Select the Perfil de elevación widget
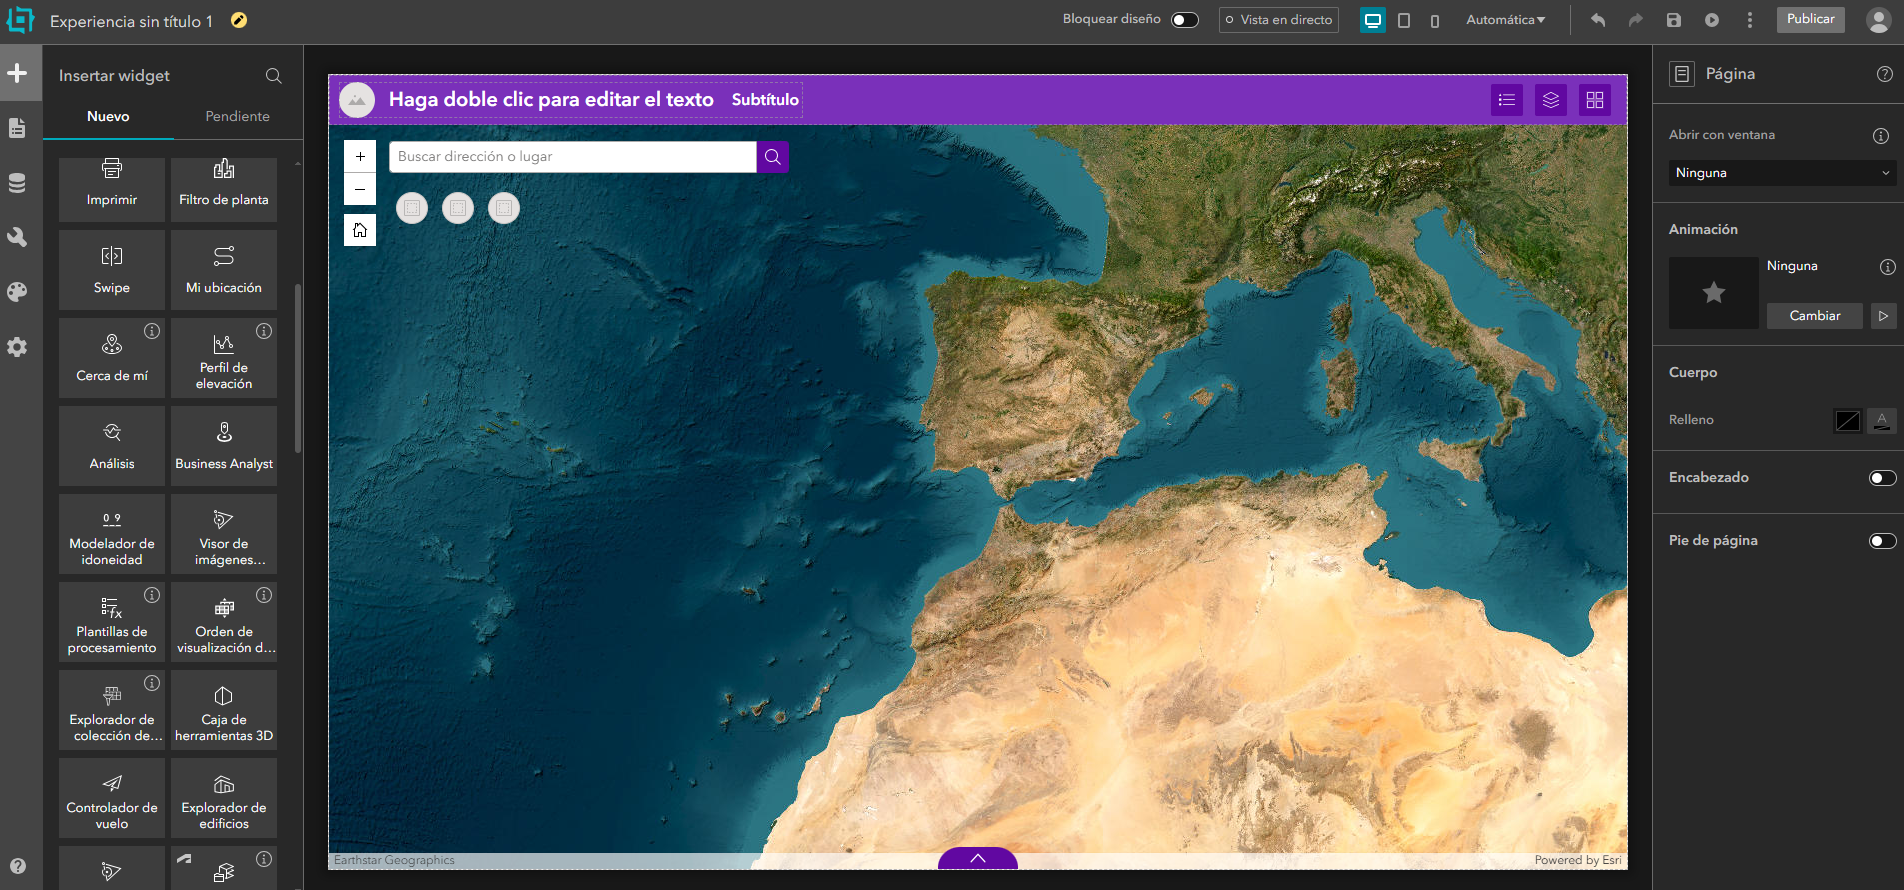The width and height of the screenshot is (1904, 890). tap(224, 359)
